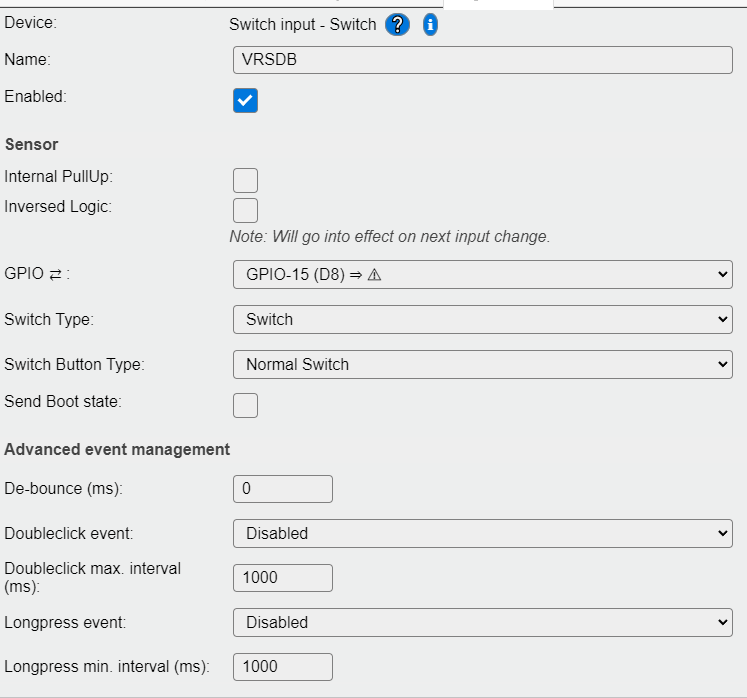Check the Send Boot state box

click(245, 405)
